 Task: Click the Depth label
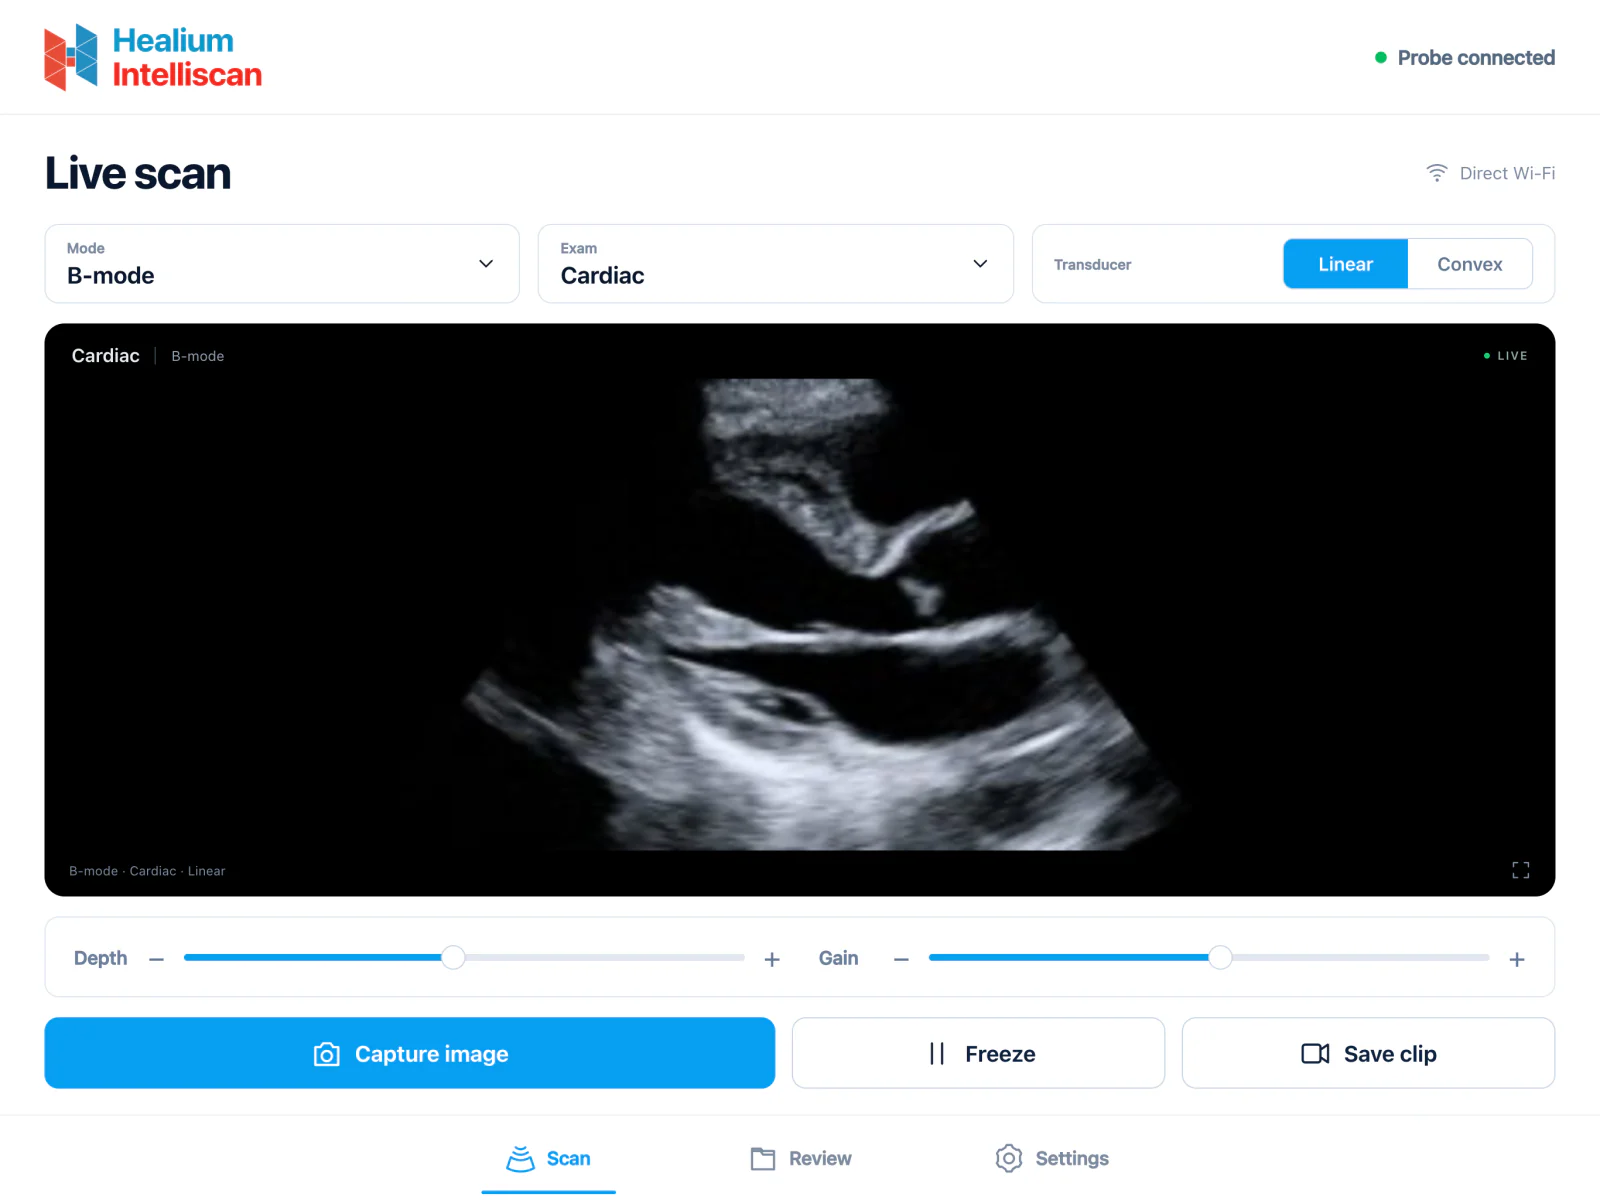click(101, 958)
